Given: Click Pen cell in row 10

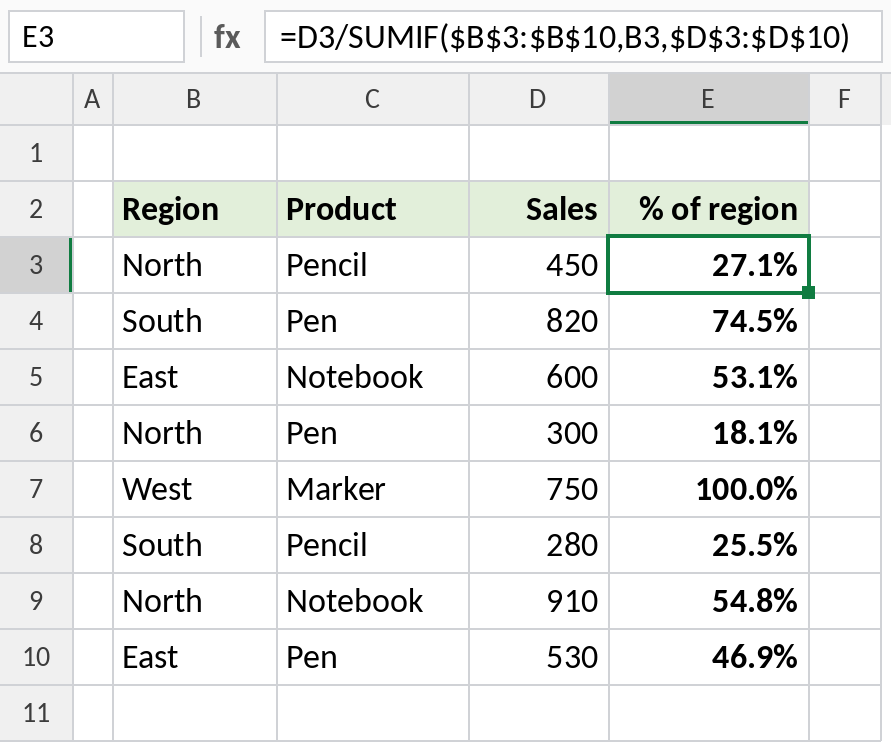Looking at the screenshot, I should point(373,657).
